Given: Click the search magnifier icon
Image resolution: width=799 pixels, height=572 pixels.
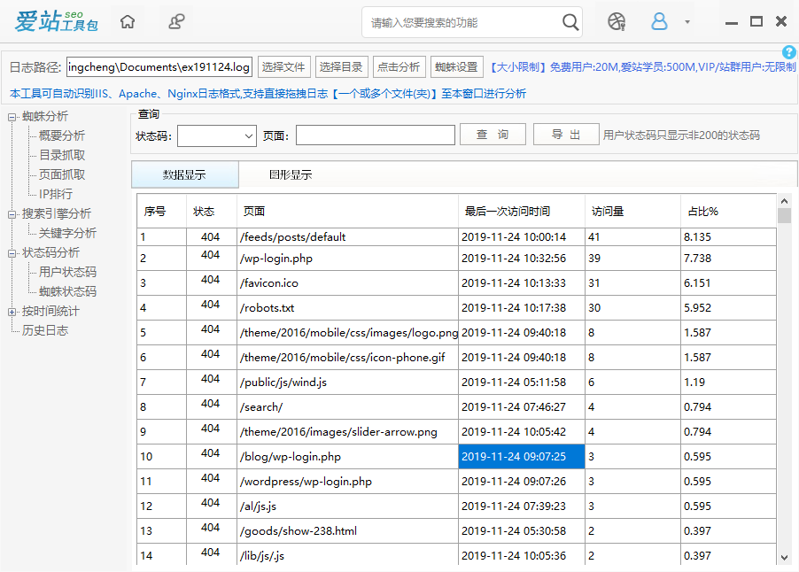Looking at the screenshot, I should pyautogui.click(x=570, y=22).
